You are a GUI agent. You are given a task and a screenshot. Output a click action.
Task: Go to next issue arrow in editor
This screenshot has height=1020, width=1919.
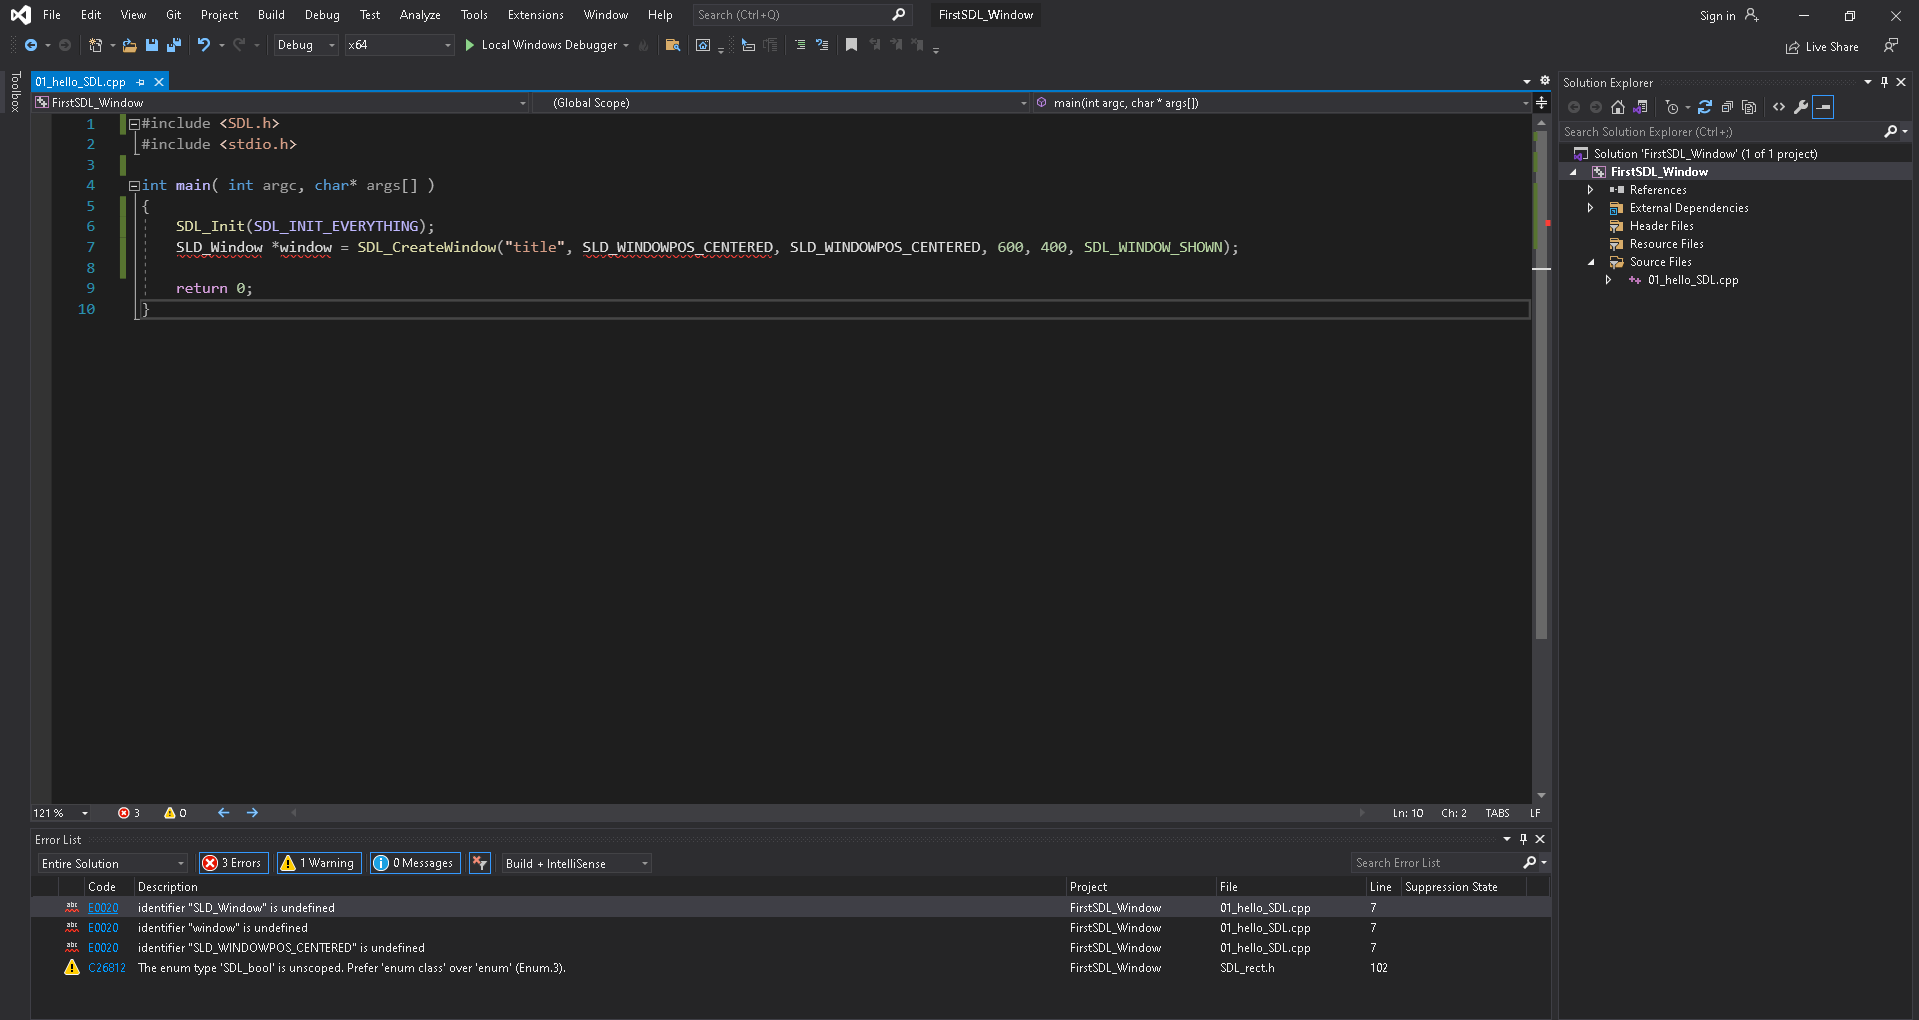tap(252, 813)
